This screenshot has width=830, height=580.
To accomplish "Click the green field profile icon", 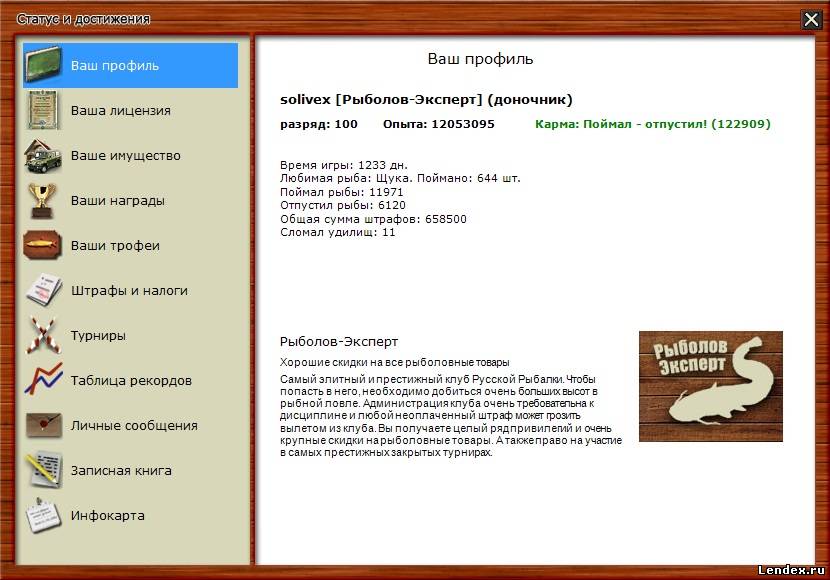I will tap(43, 66).
